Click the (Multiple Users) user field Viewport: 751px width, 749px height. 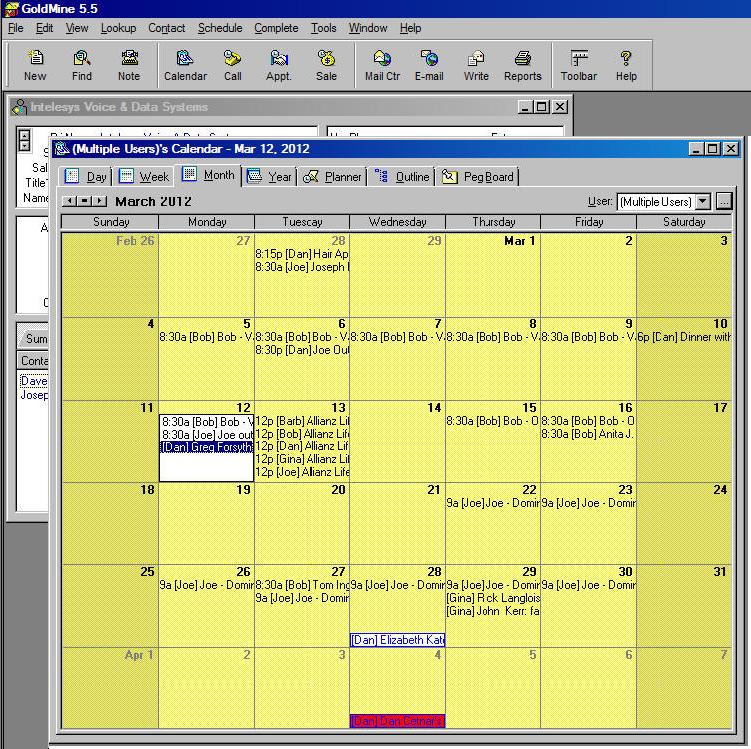pos(656,202)
